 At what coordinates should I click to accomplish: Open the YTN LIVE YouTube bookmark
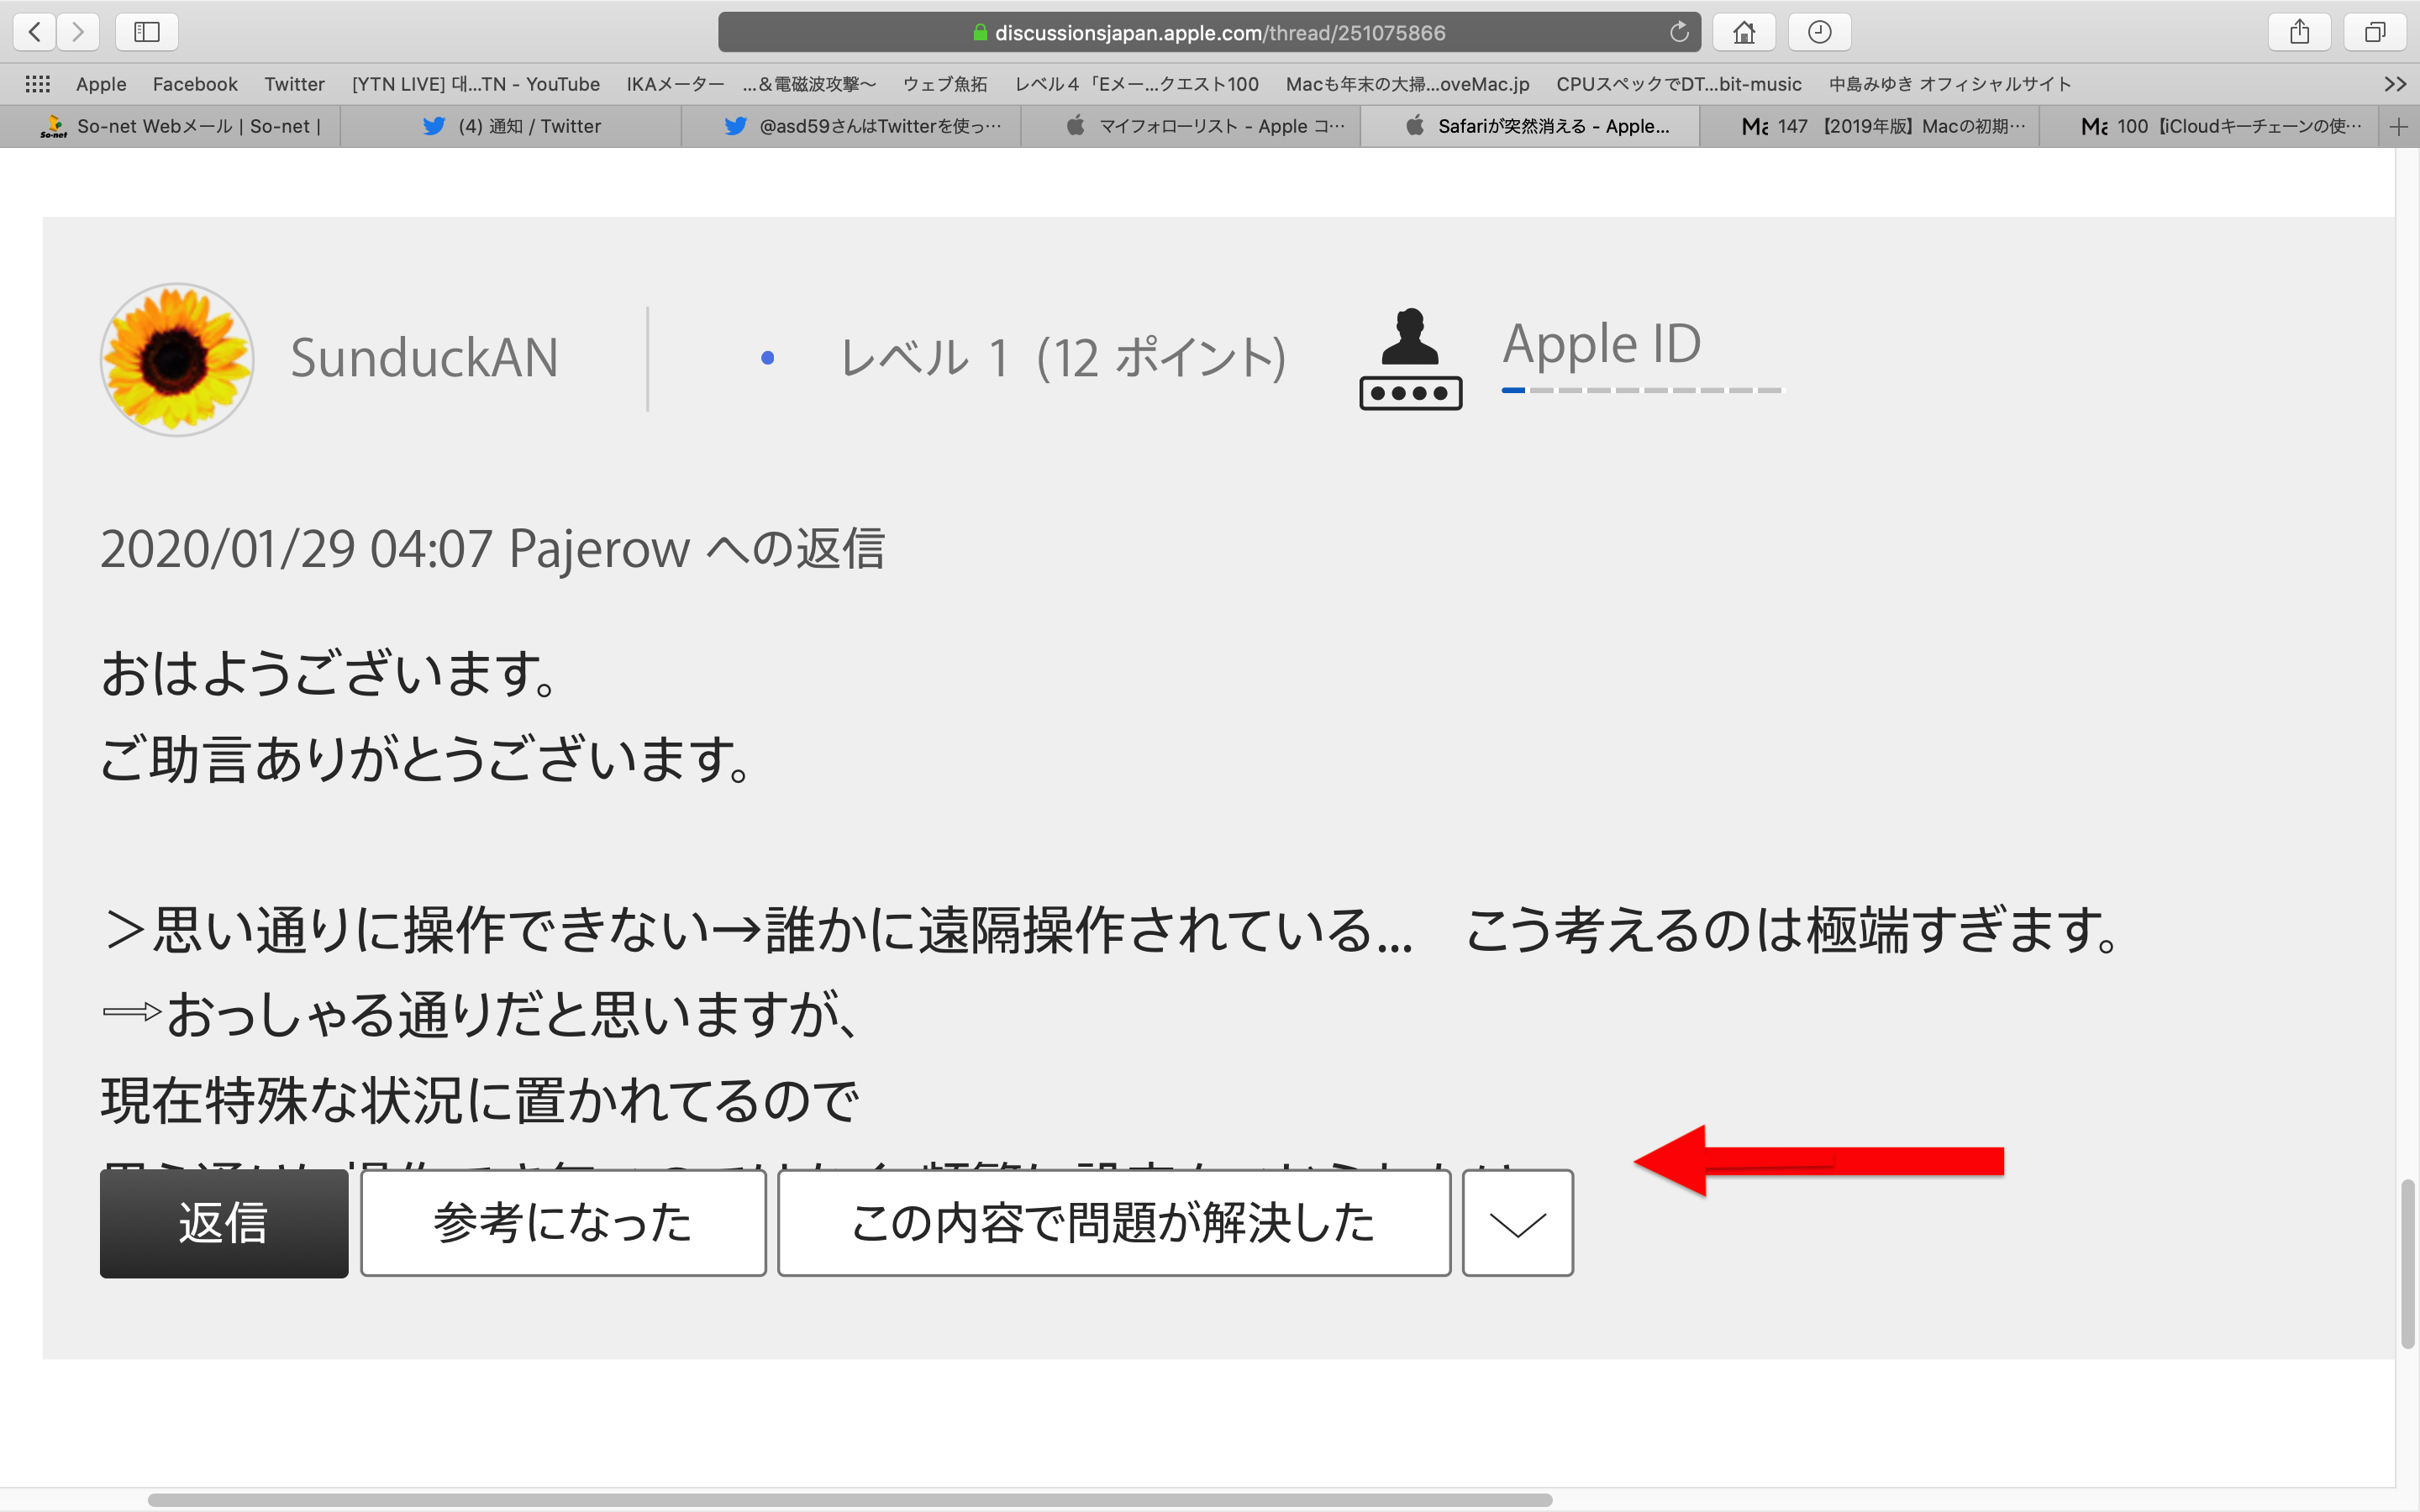(475, 84)
